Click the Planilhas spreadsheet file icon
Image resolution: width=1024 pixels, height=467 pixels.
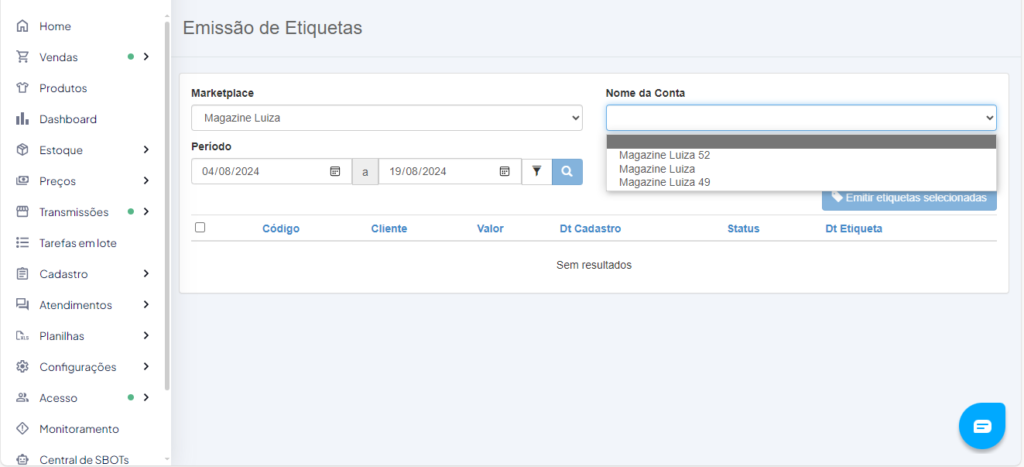pos(22,336)
